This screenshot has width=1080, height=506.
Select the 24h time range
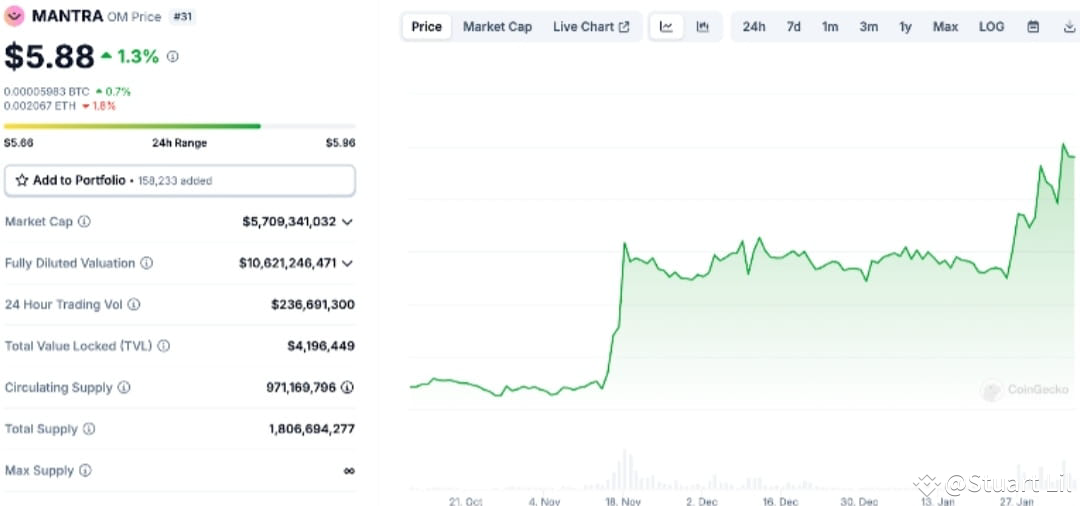pos(754,27)
